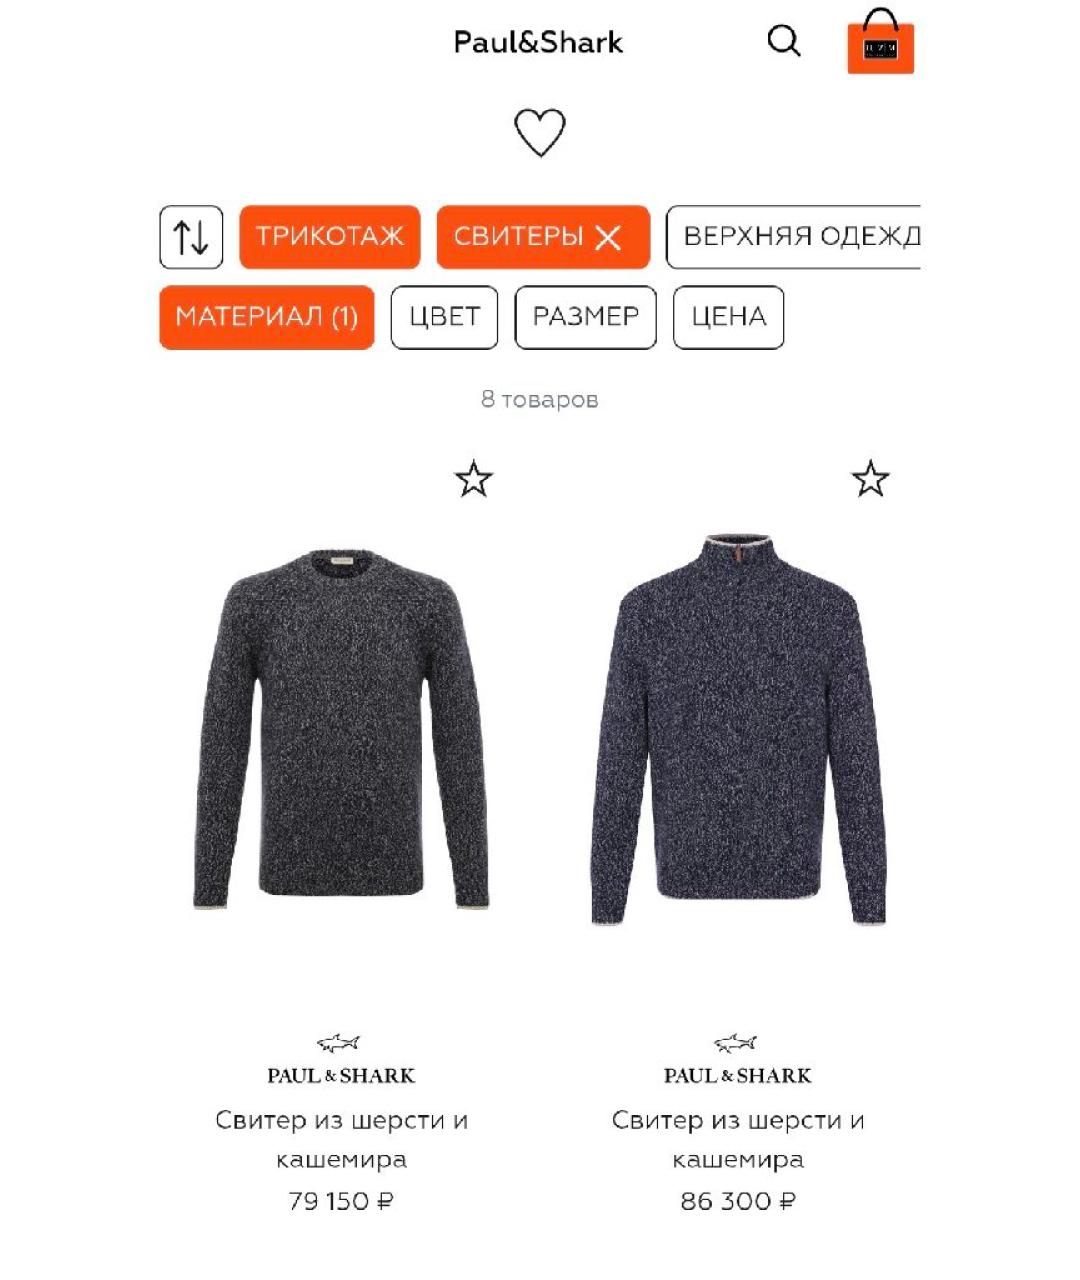This screenshot has height=1280, width=1080.
Task: View the zip-neck navy sweater image
Action: tap(738, 730)
